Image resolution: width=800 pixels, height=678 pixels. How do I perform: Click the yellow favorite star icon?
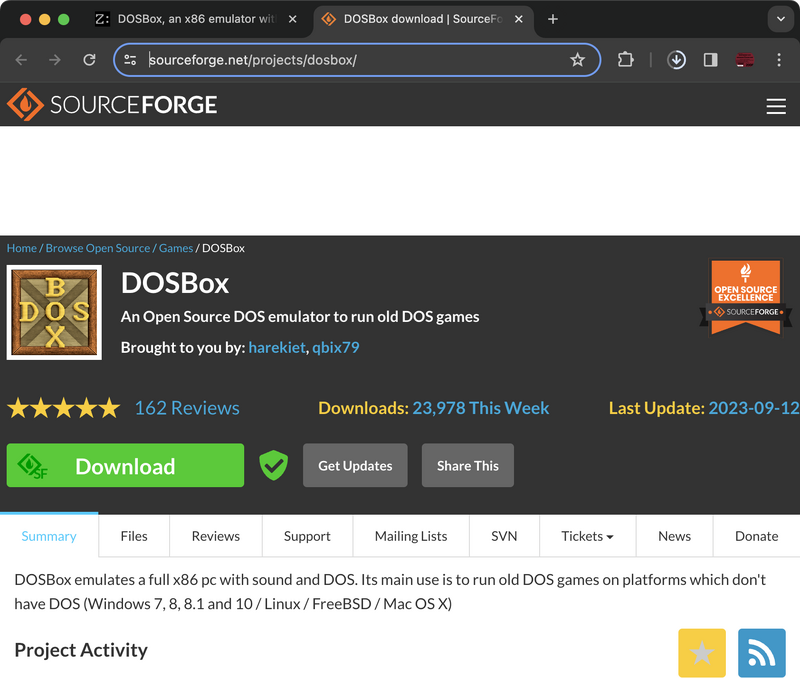[702, 653]
